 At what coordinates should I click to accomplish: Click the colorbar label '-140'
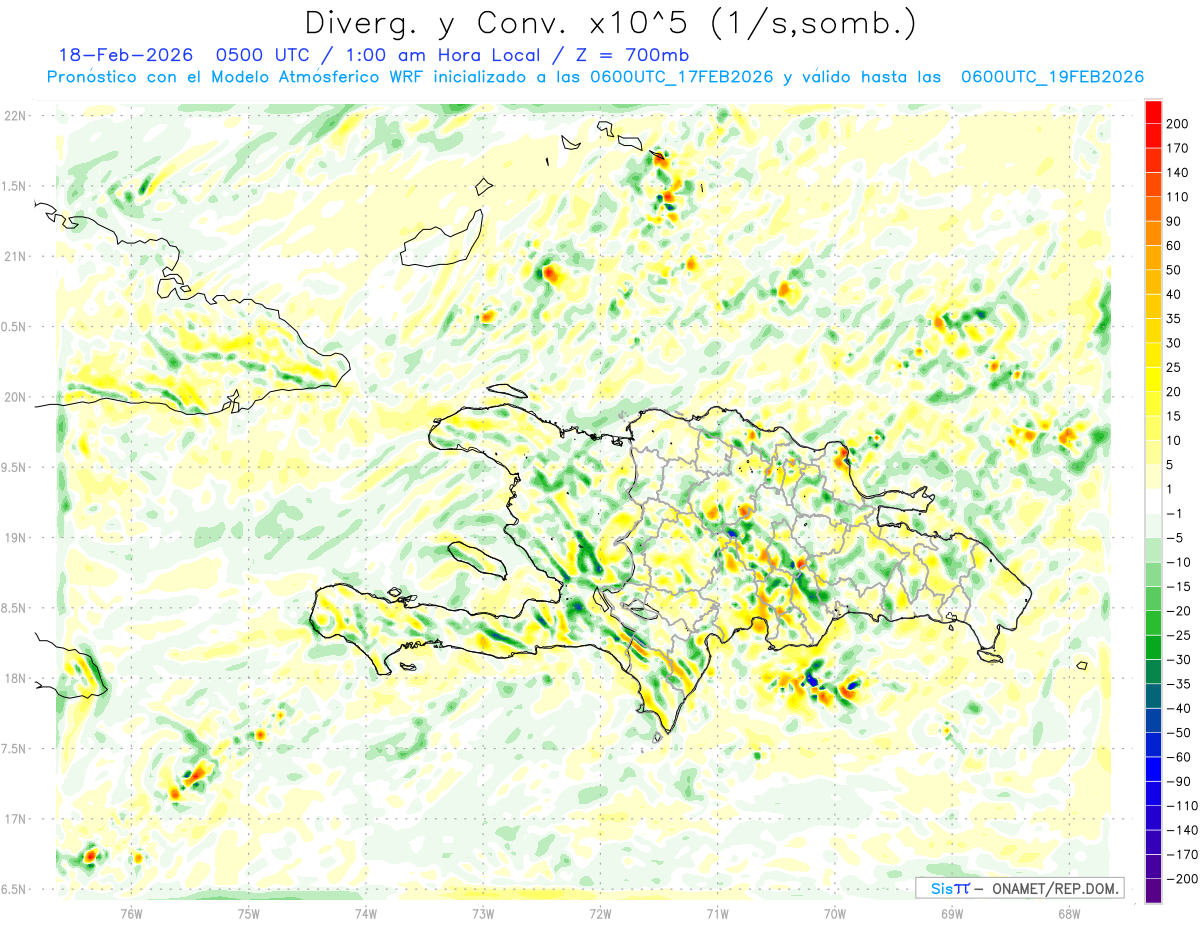click(x=1181, y=830)
